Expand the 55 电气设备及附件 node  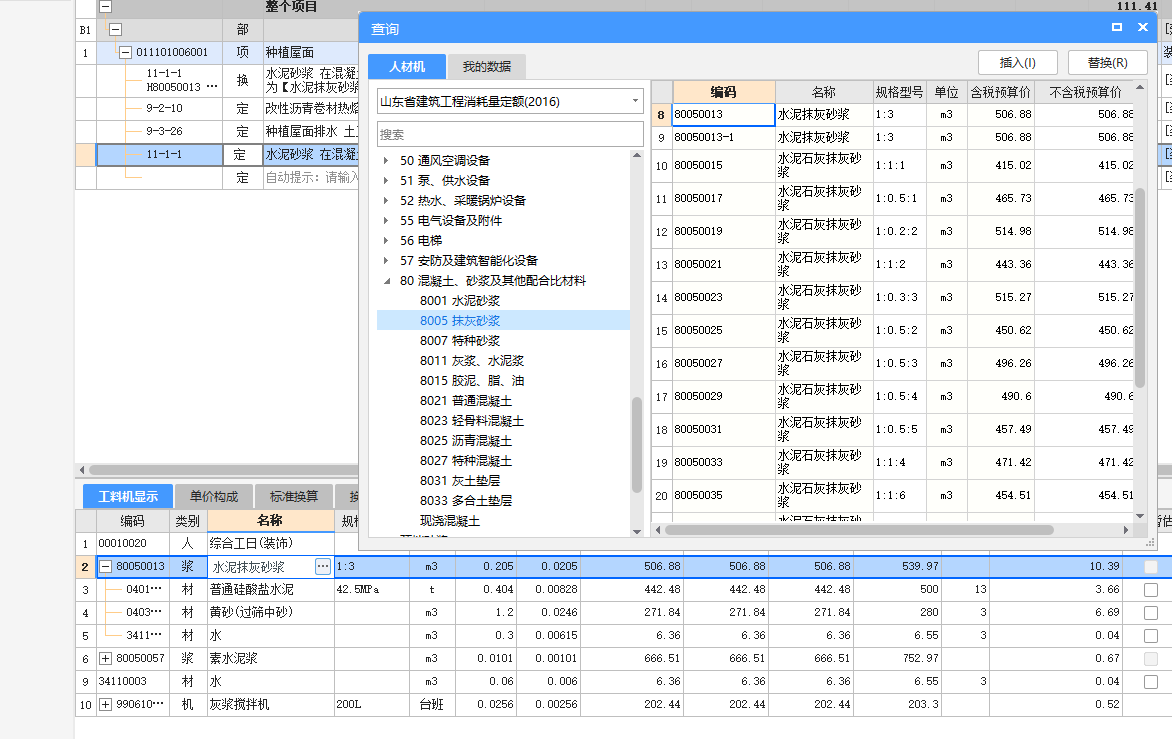click(386, 221)
